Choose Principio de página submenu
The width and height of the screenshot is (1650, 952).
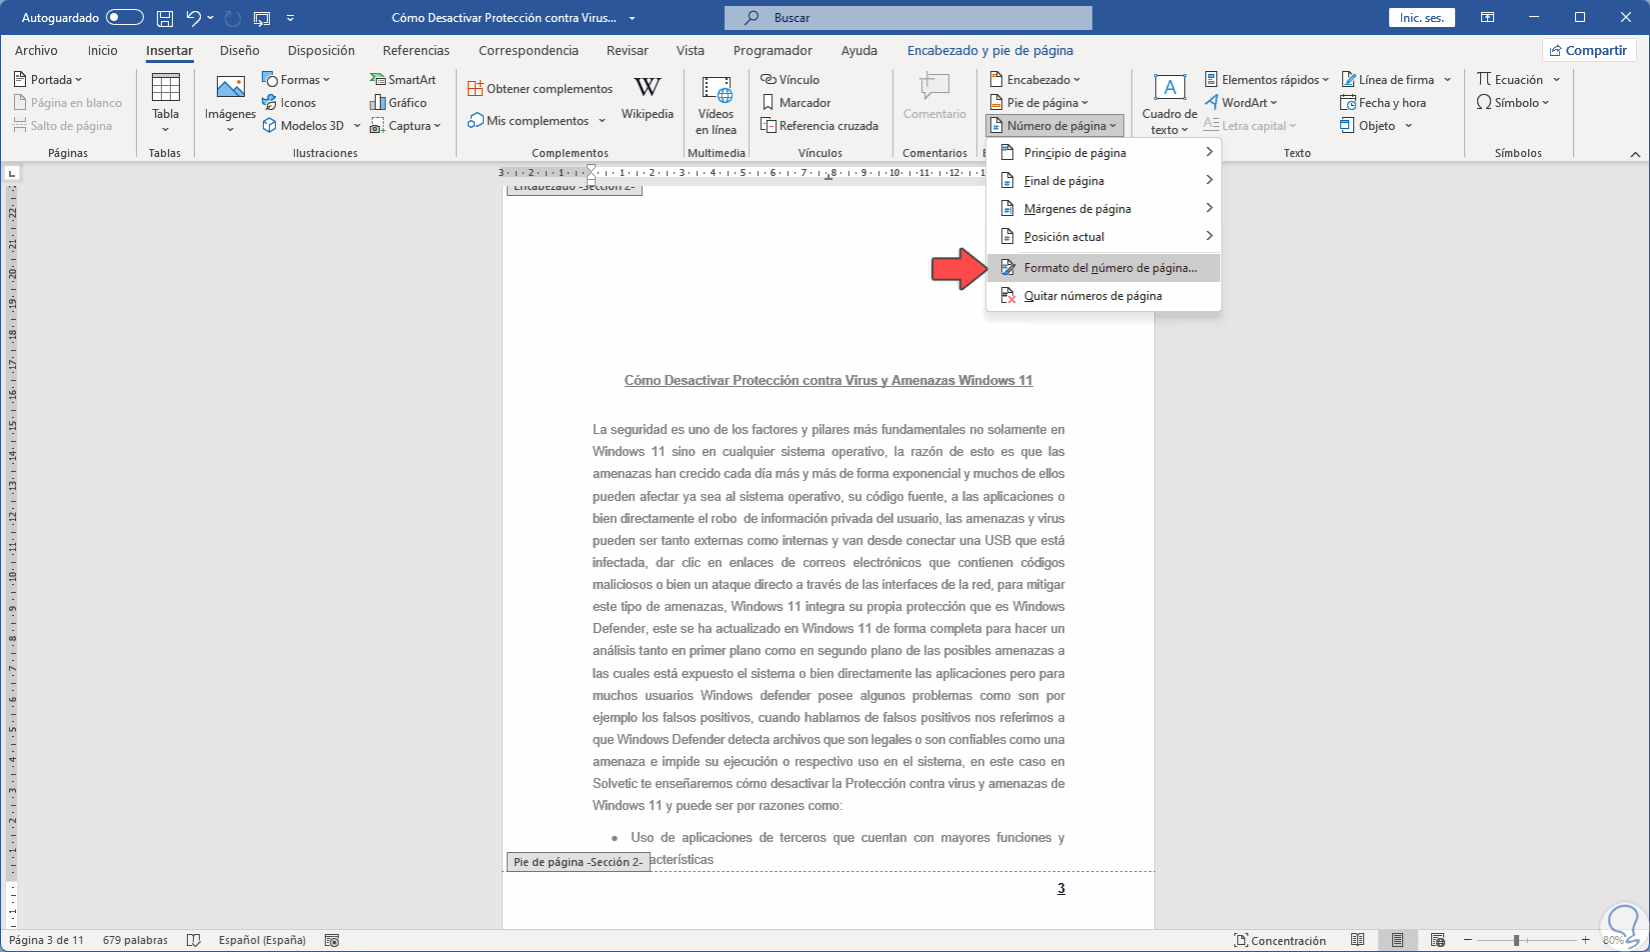(1103, 153)
